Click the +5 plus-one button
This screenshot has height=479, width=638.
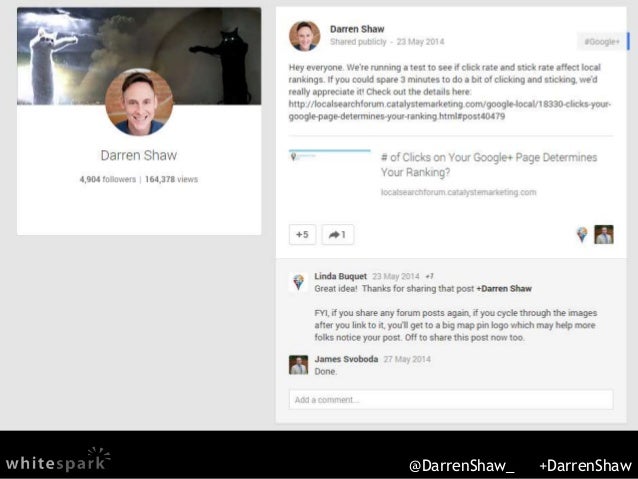tap(302, 234)
